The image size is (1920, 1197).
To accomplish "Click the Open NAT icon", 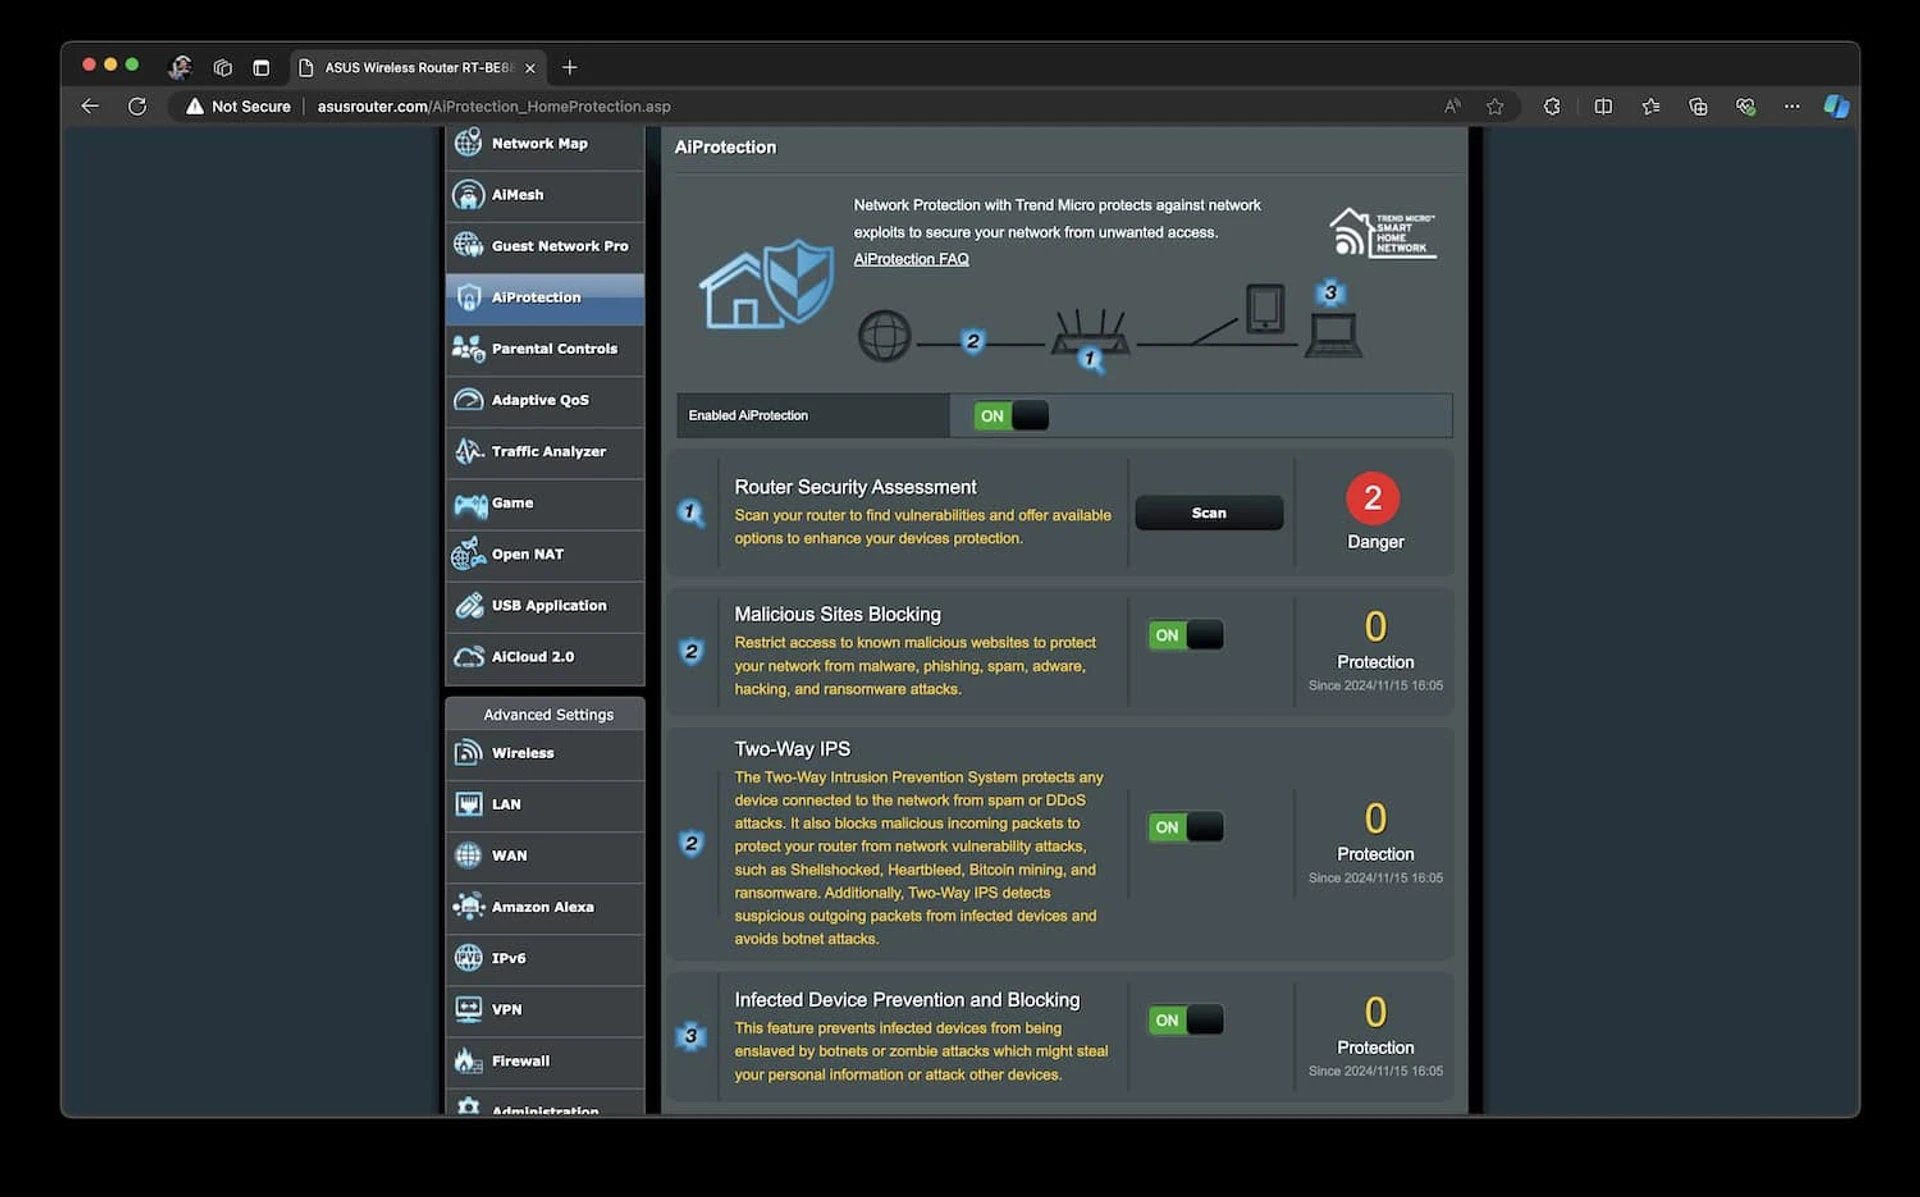I will pos(468,553).
